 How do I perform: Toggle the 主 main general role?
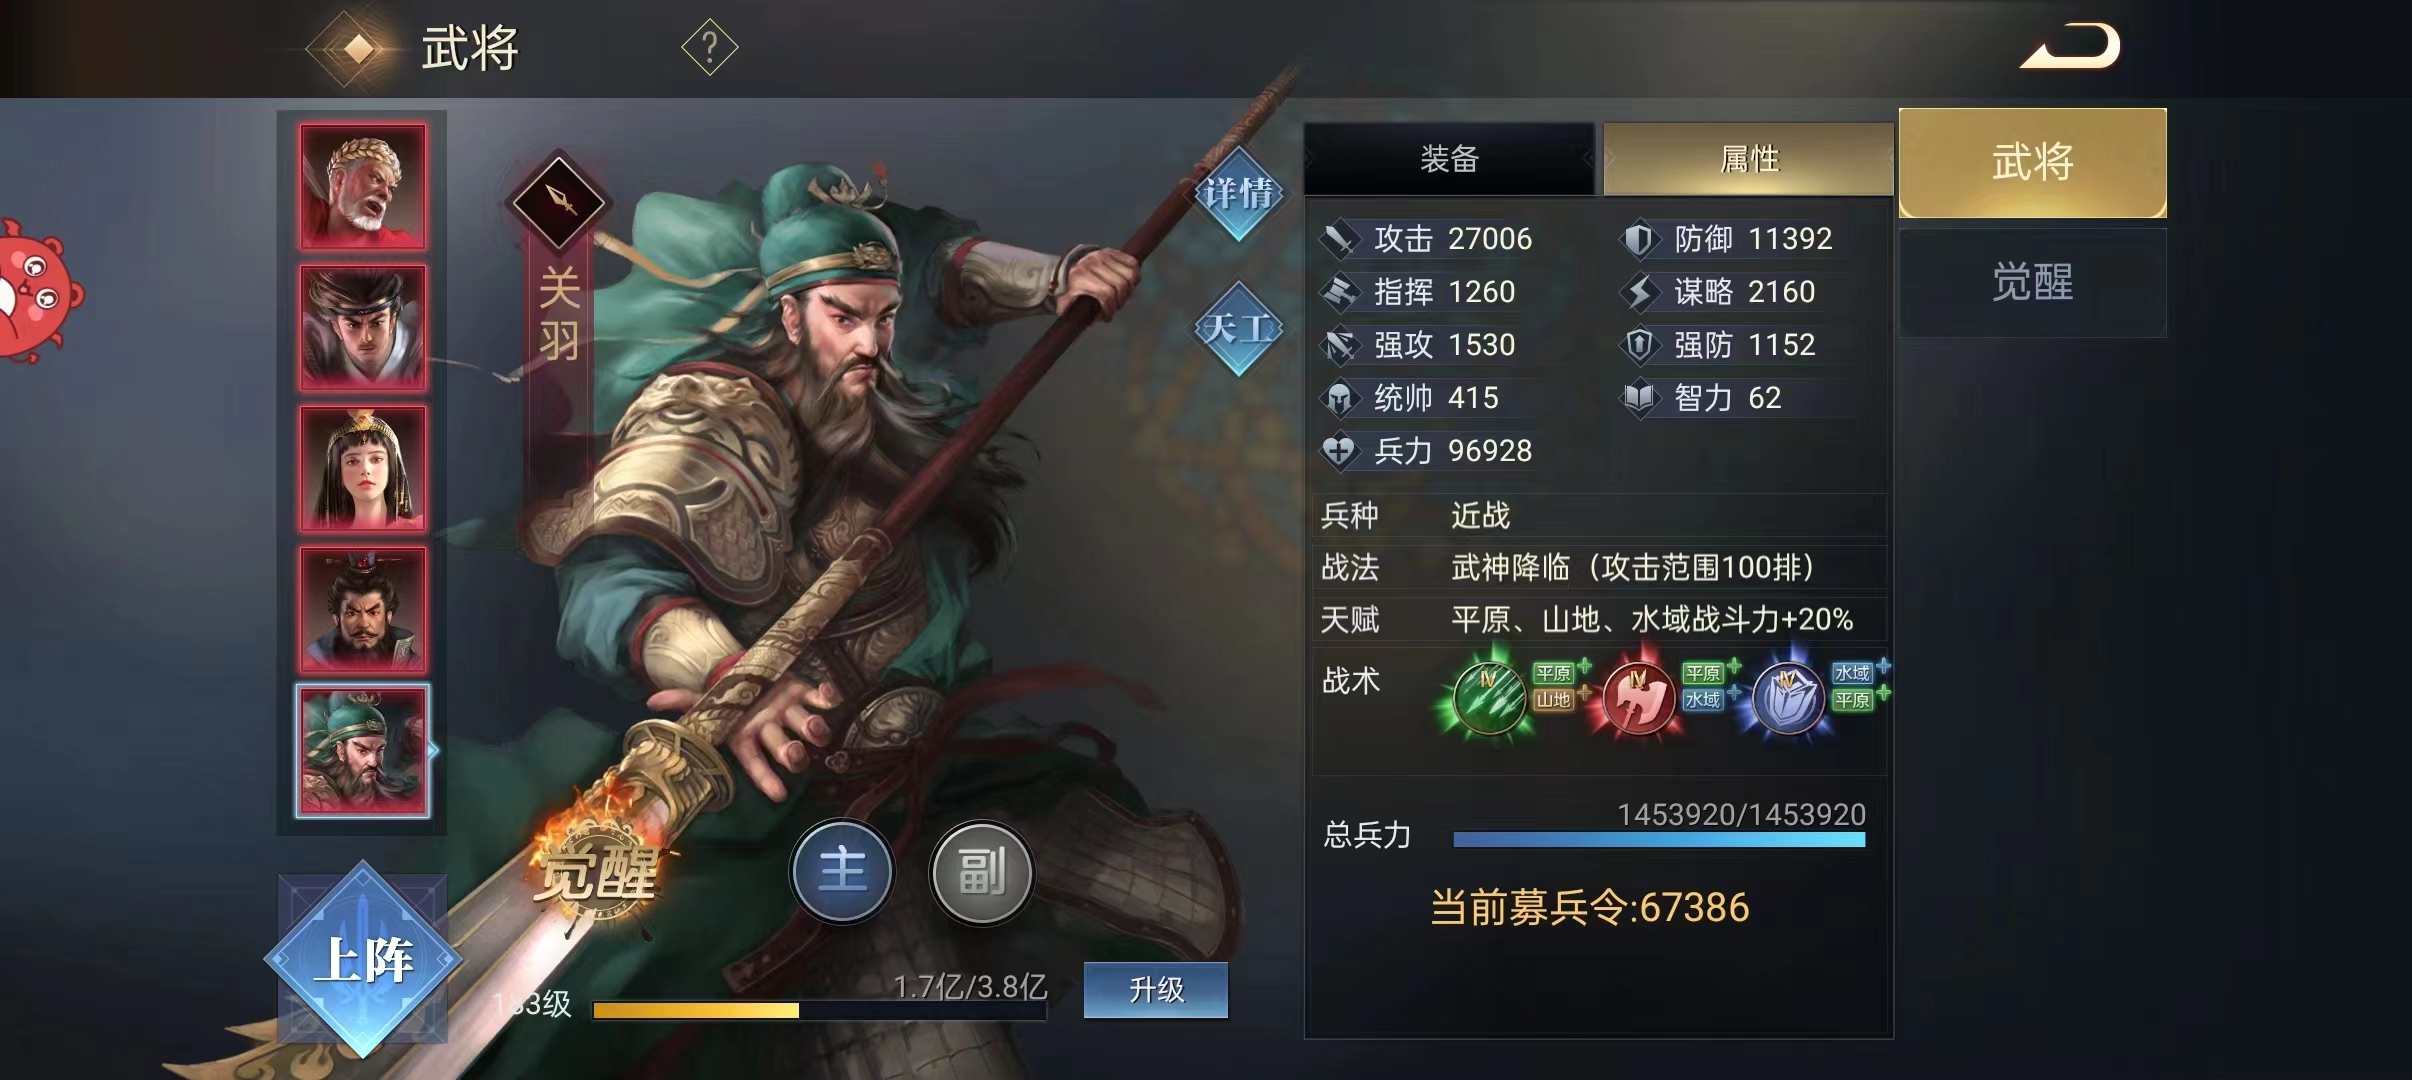point(842,871)
